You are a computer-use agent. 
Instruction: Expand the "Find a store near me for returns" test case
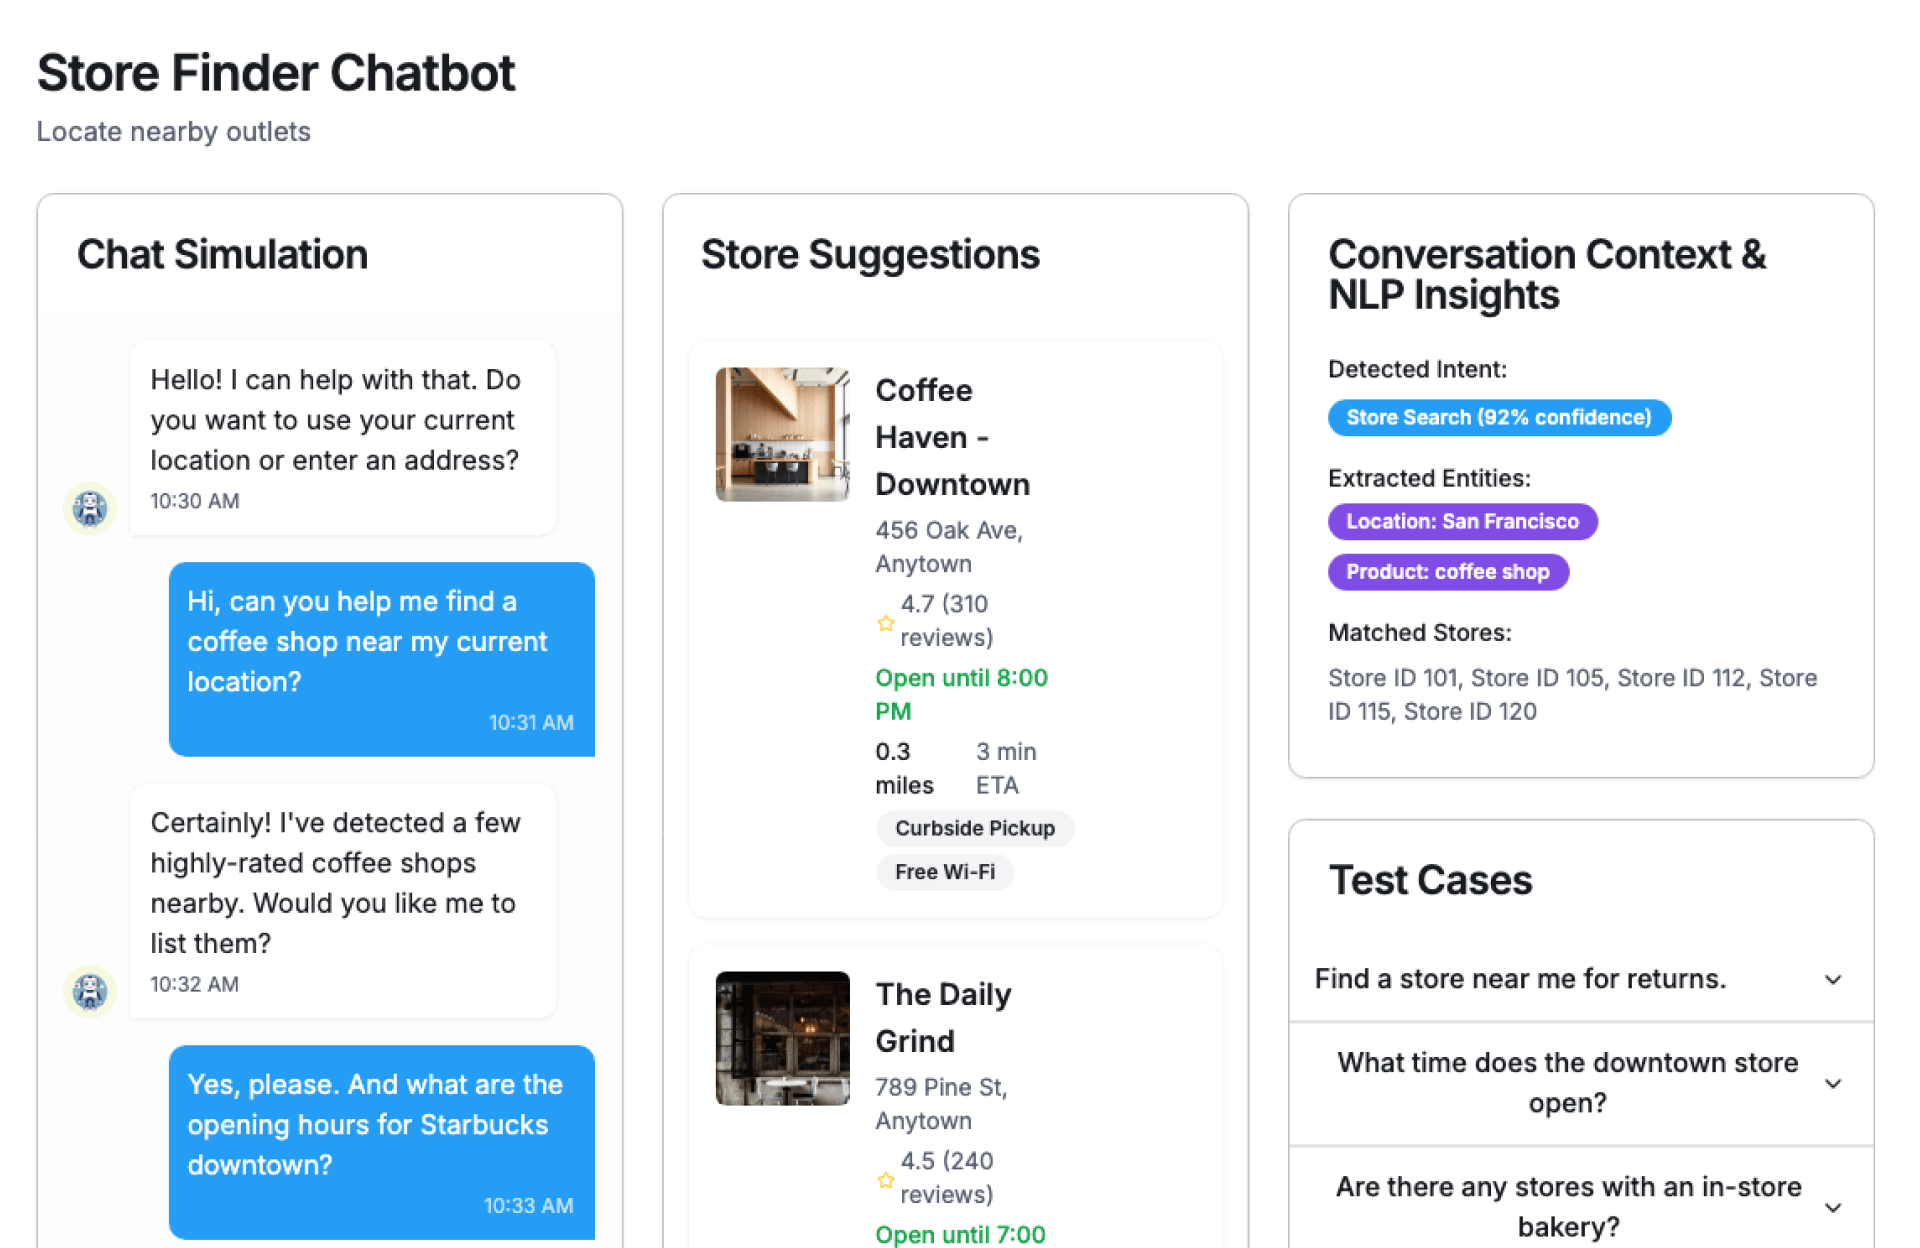[1832, 979]
